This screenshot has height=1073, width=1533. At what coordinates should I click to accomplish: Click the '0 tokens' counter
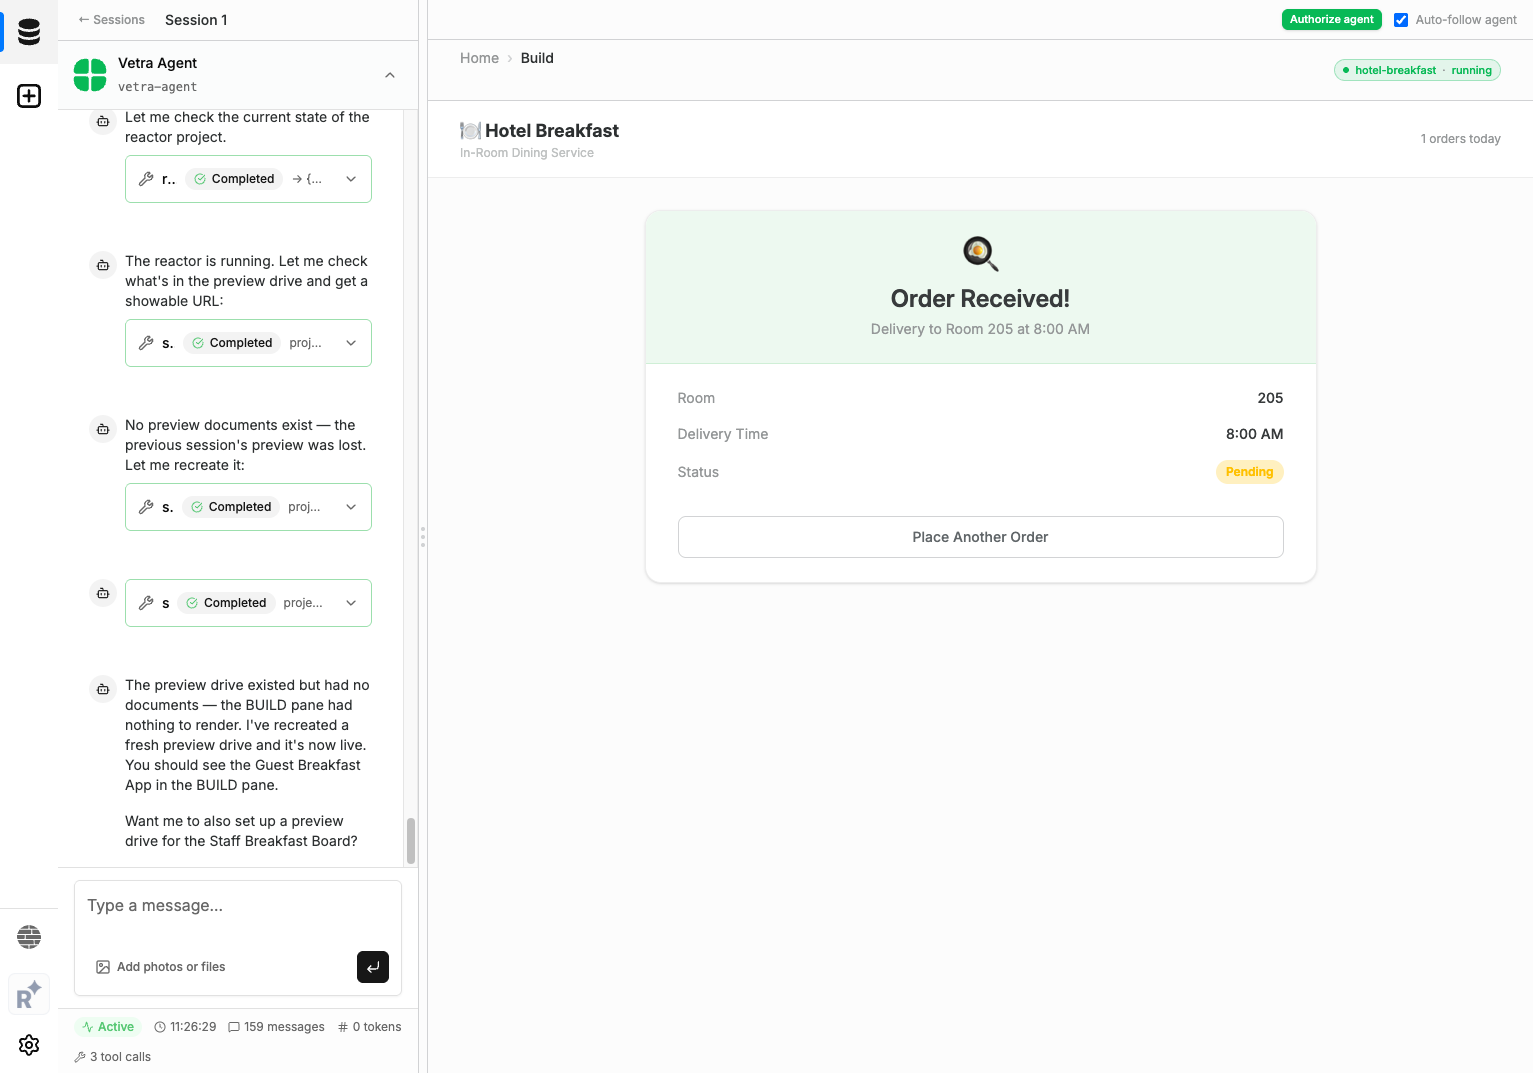[x=377, y=1027]
